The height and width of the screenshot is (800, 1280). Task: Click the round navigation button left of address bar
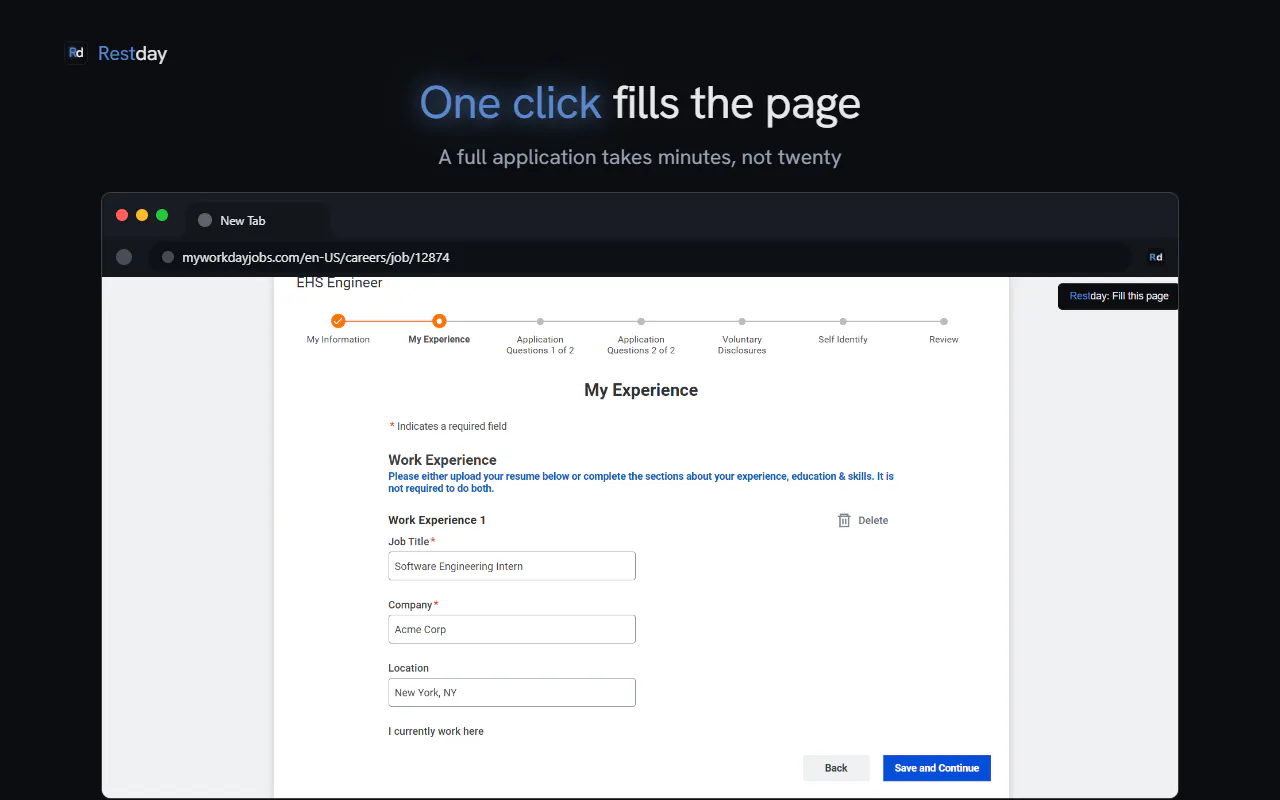124,257
